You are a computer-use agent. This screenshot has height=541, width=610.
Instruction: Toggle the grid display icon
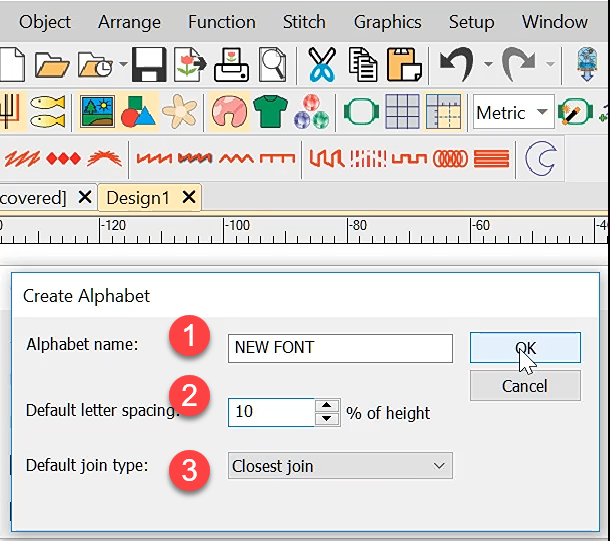[402, 112]
